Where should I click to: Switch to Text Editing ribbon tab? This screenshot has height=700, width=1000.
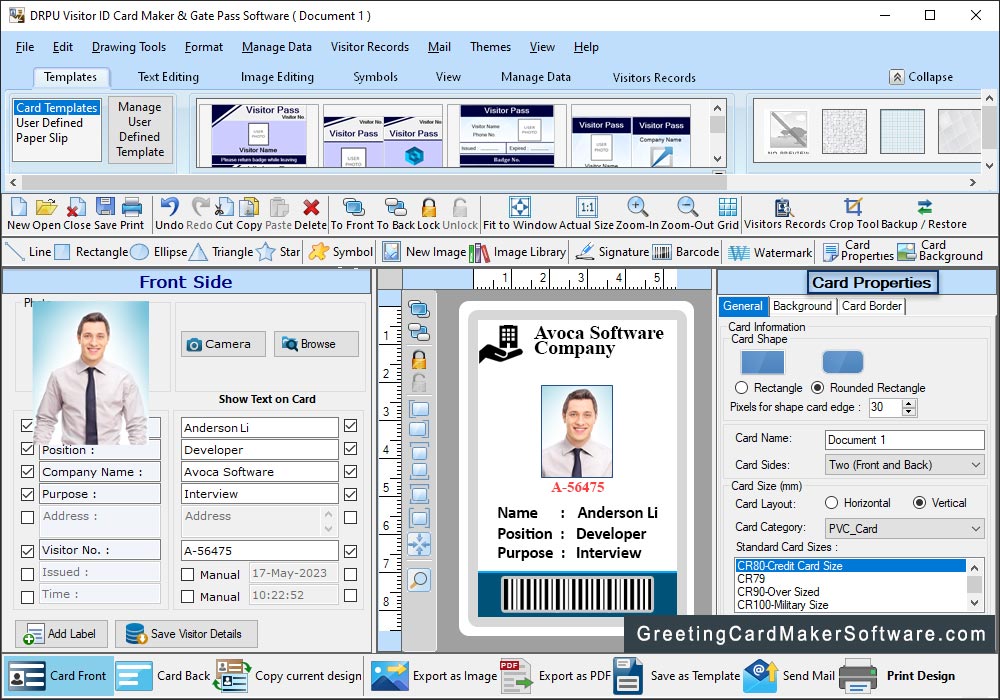[x=168, y=77]
